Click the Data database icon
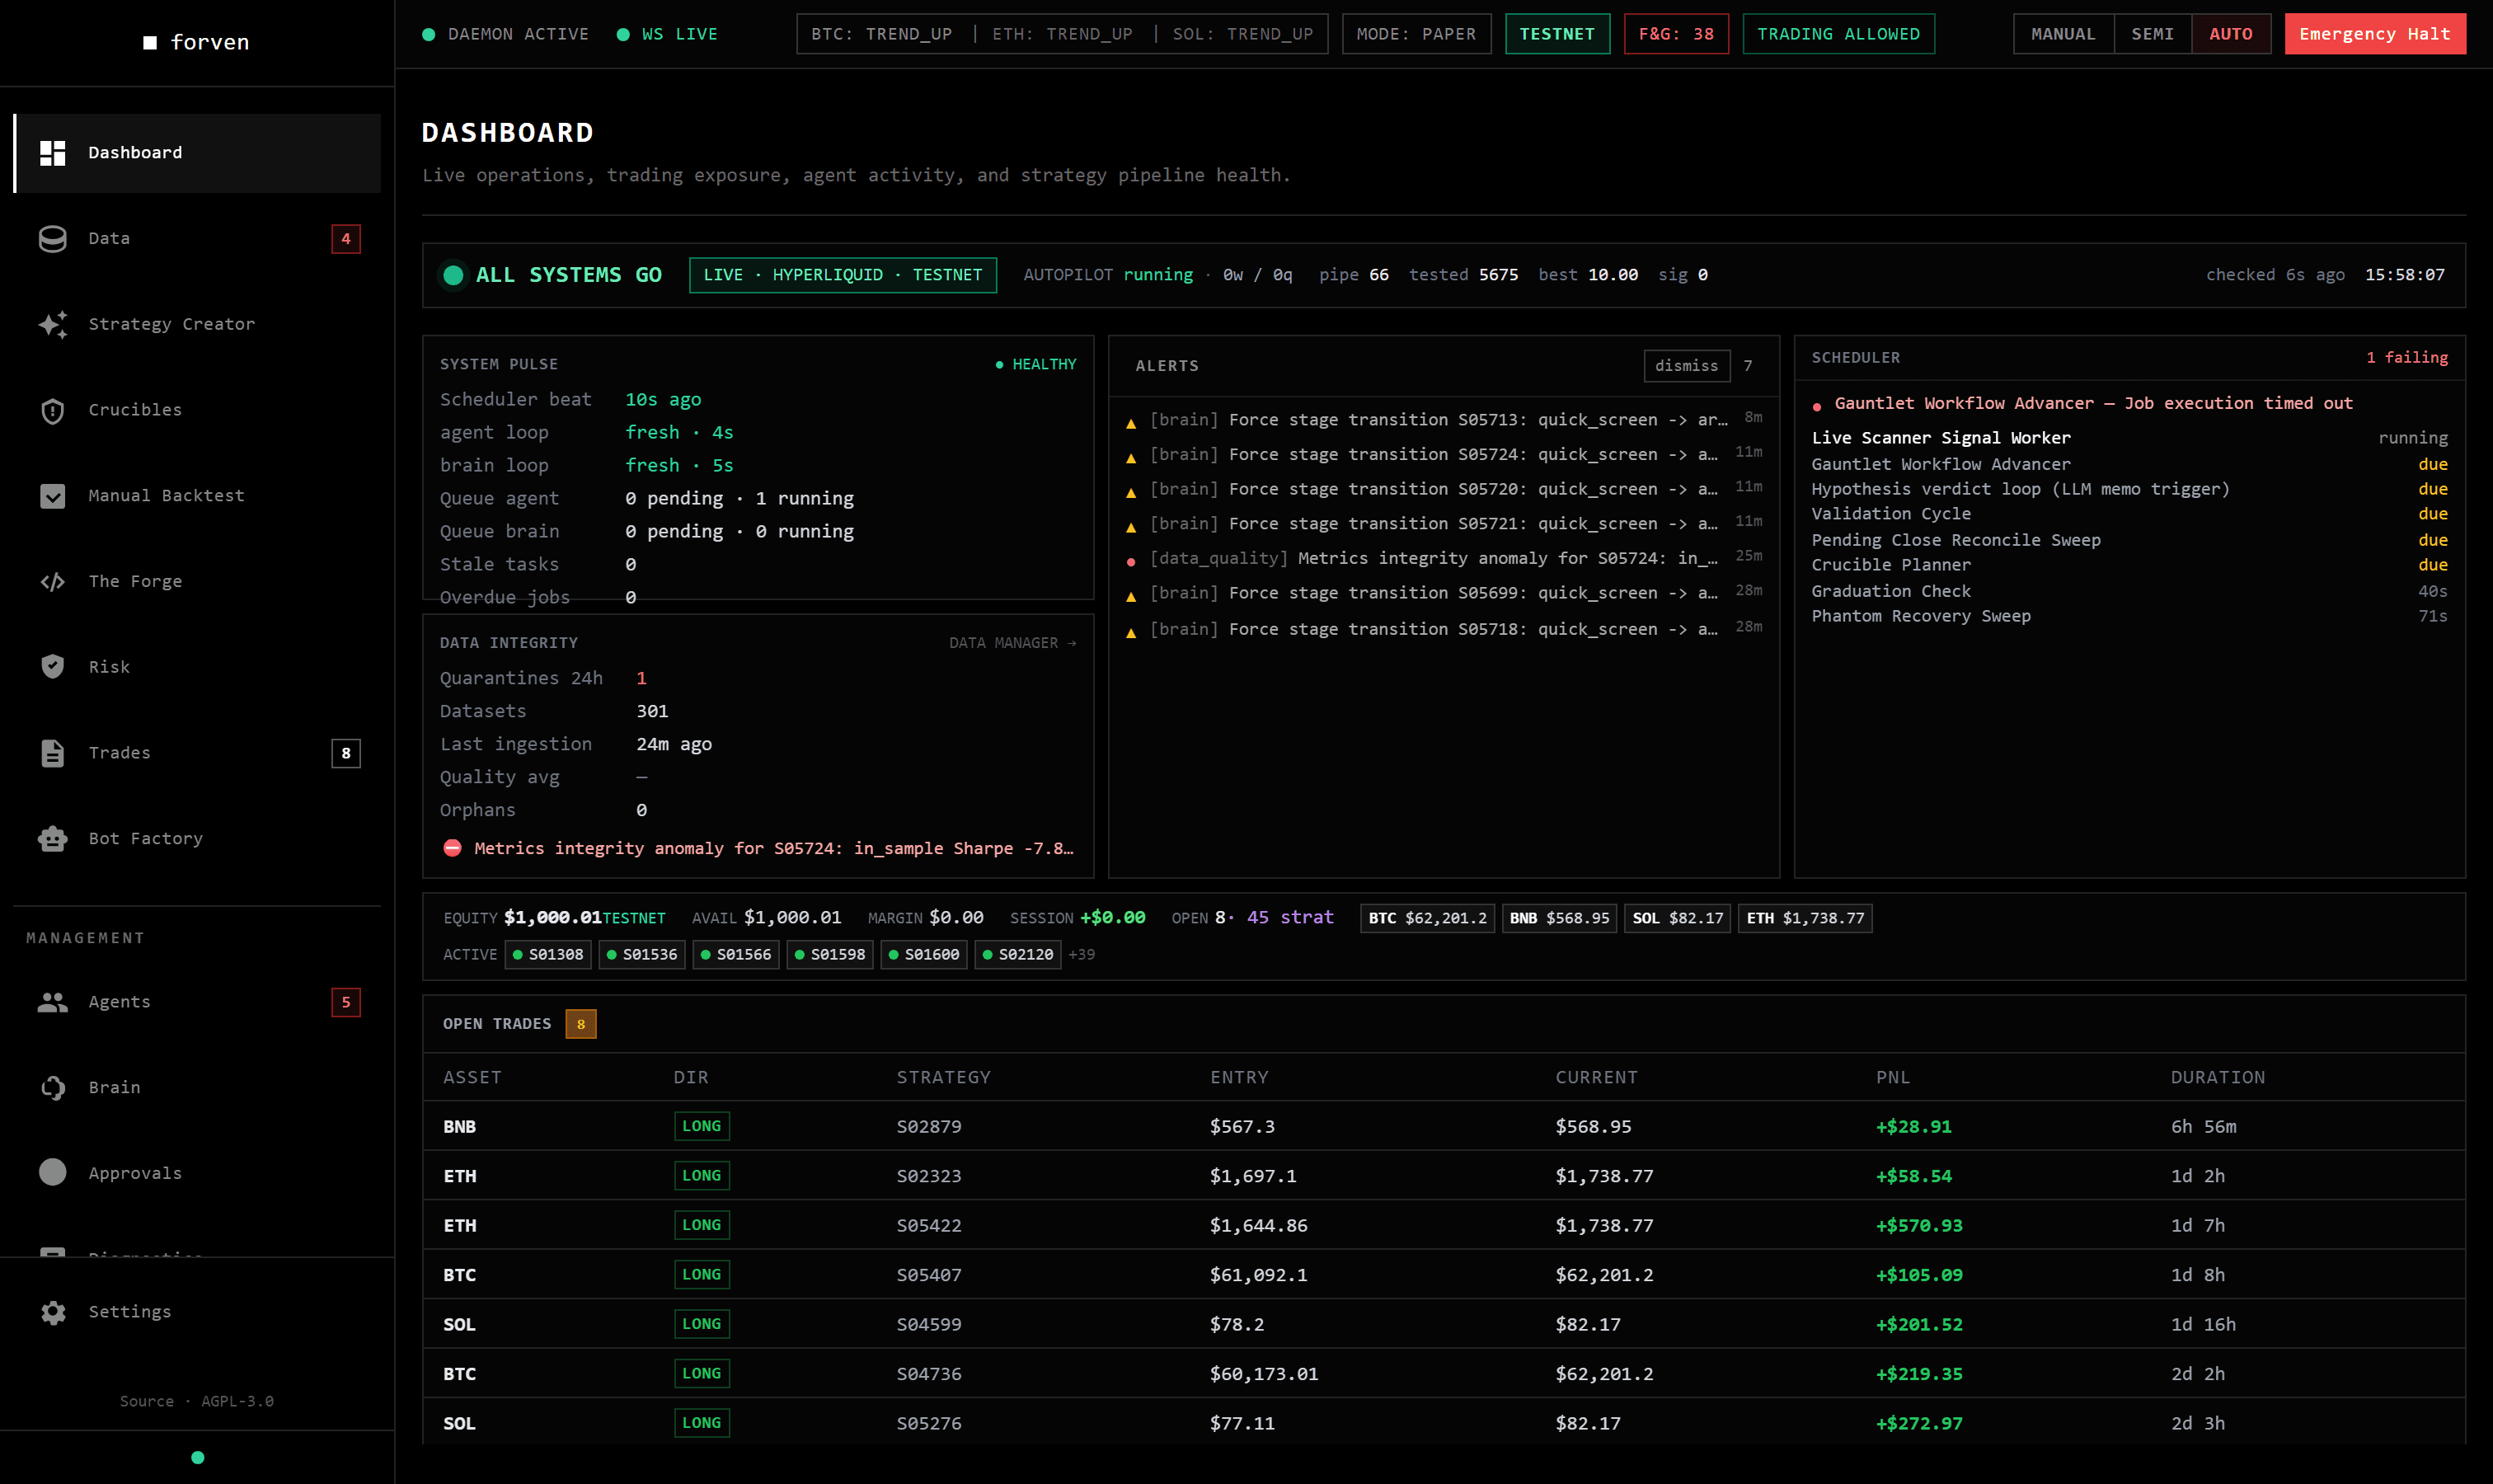 tap(52, 239)
